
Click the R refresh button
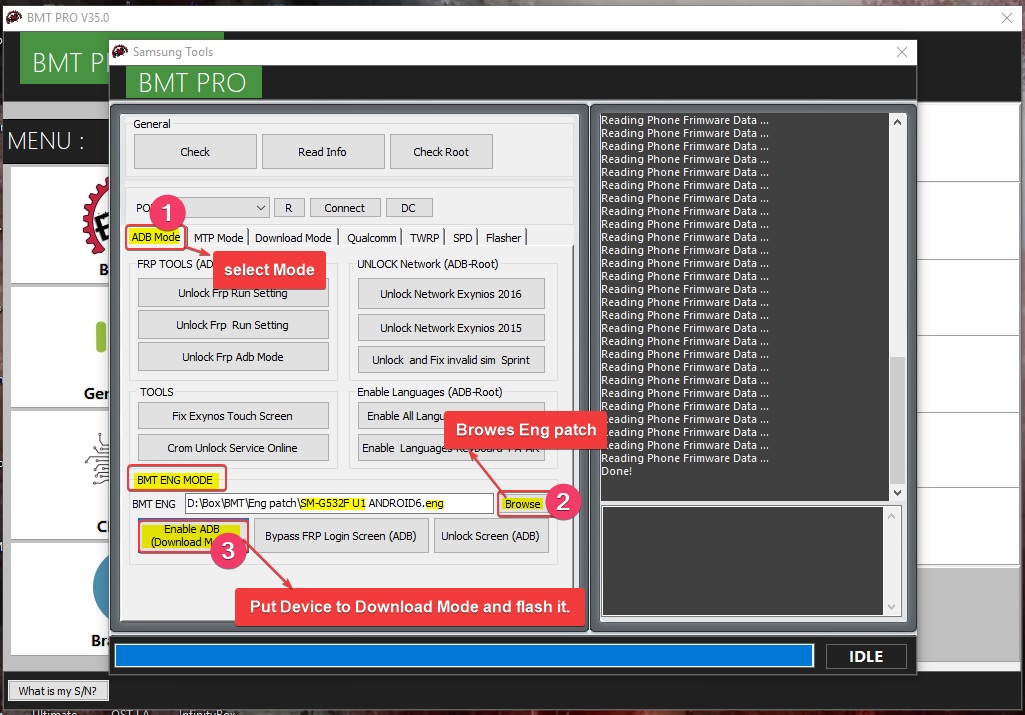click(x=288, y=208)
